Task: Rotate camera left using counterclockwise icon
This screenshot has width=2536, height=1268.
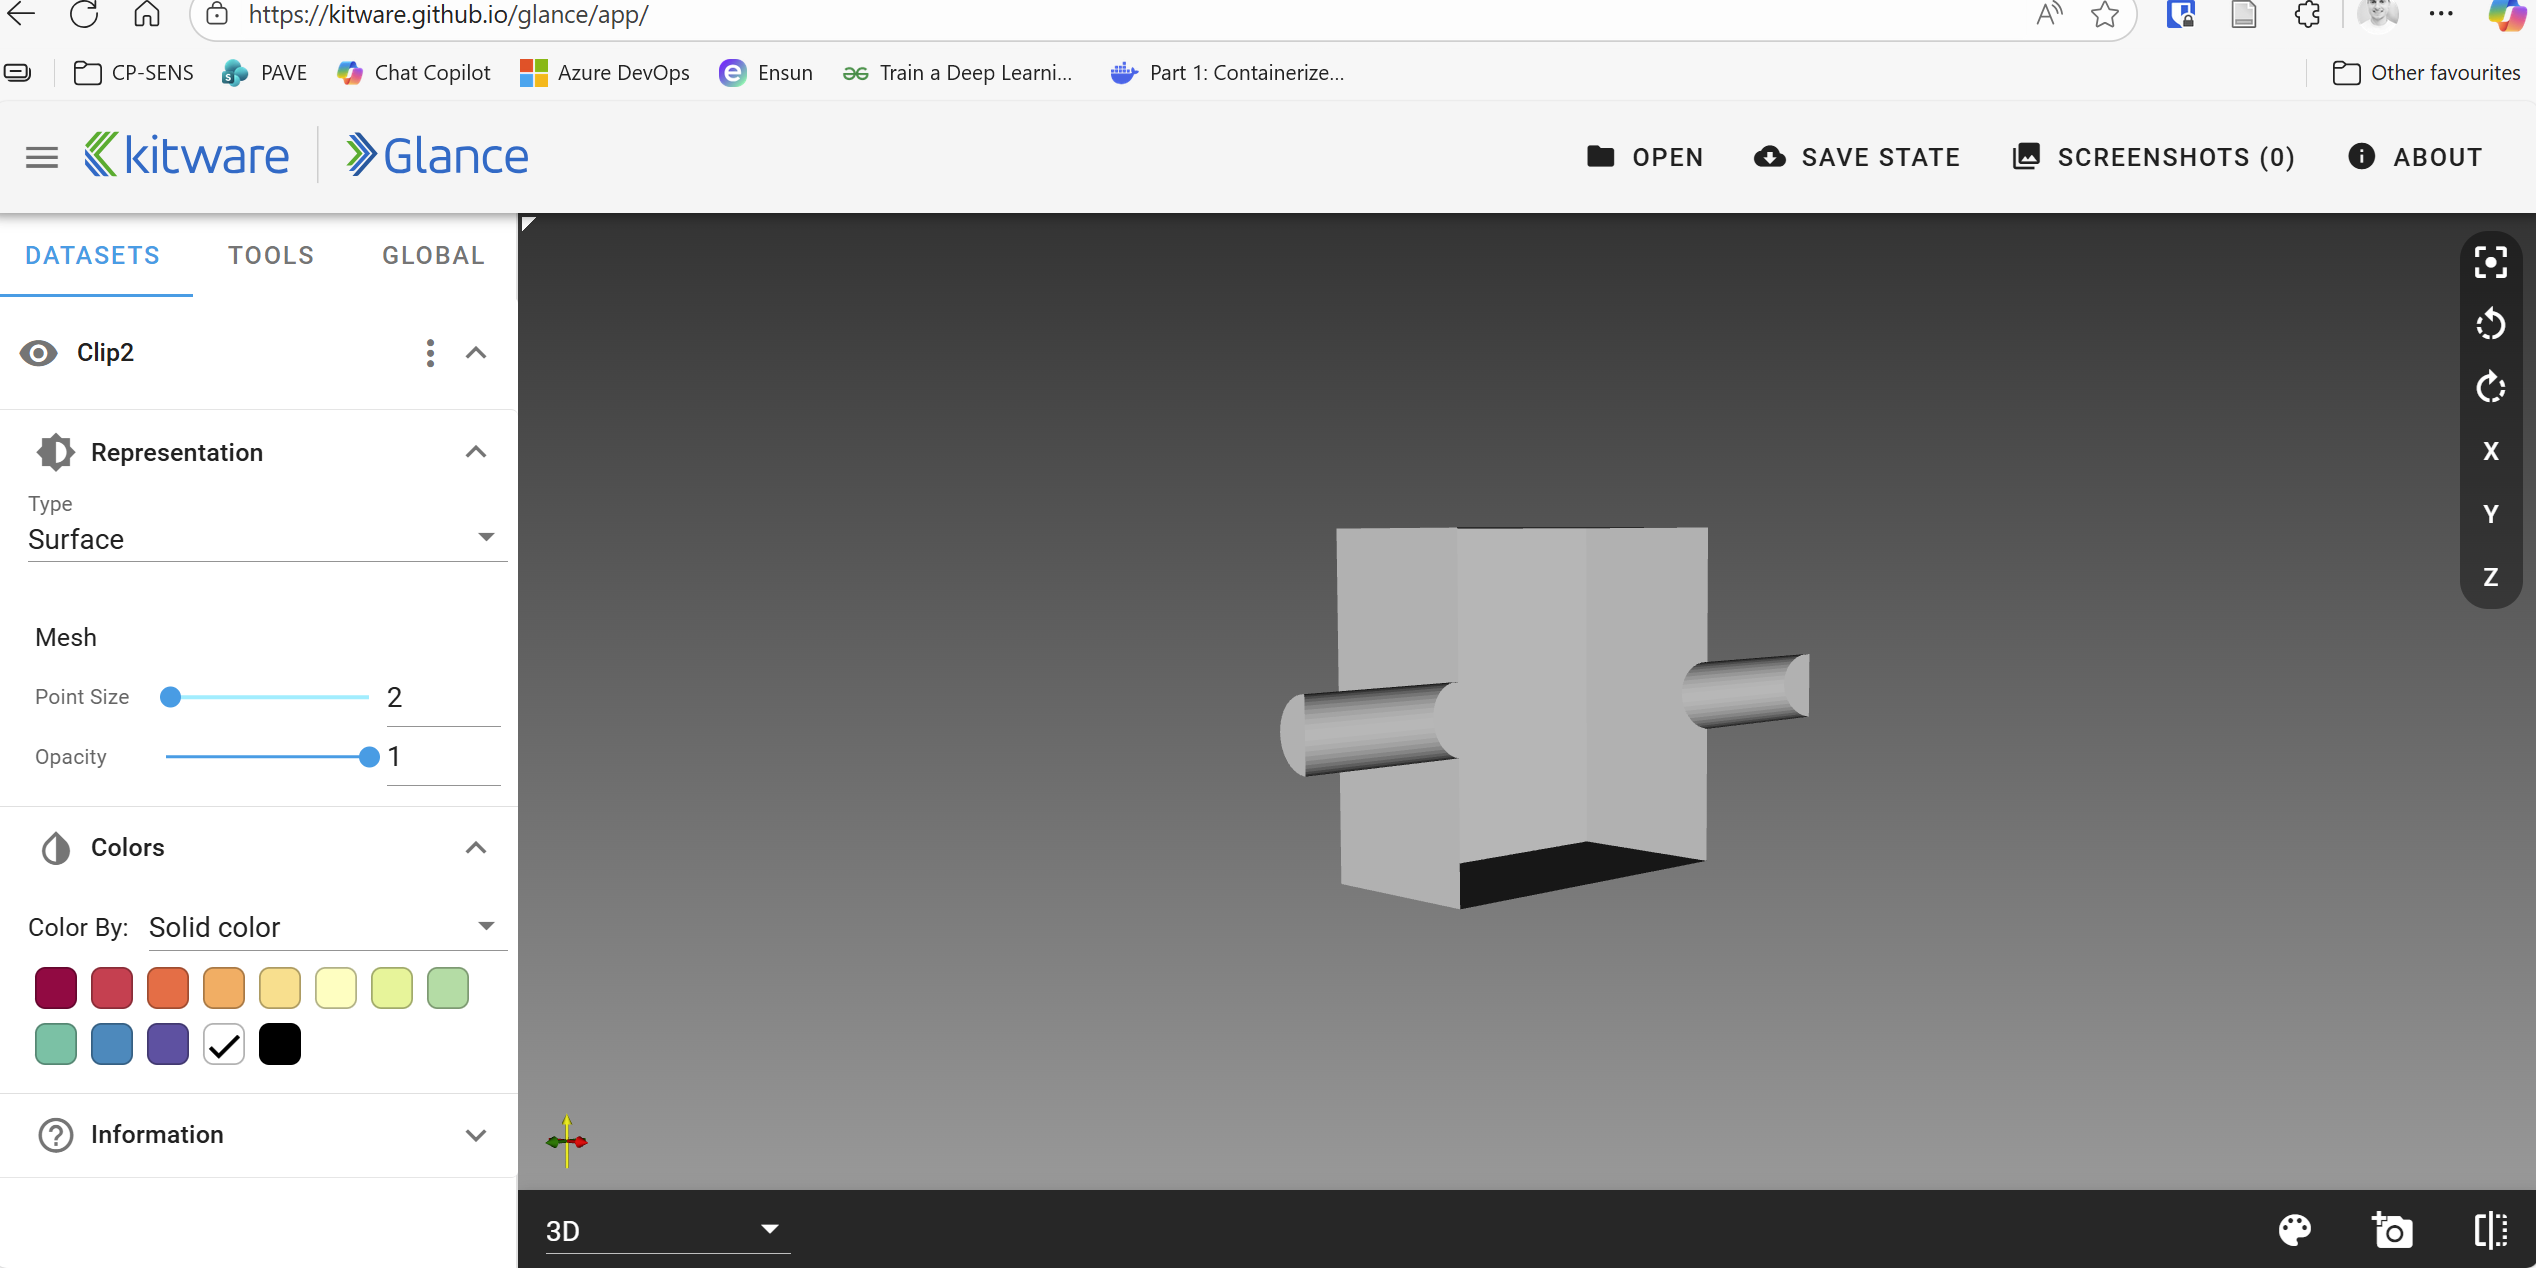Action: [2490, 325]
